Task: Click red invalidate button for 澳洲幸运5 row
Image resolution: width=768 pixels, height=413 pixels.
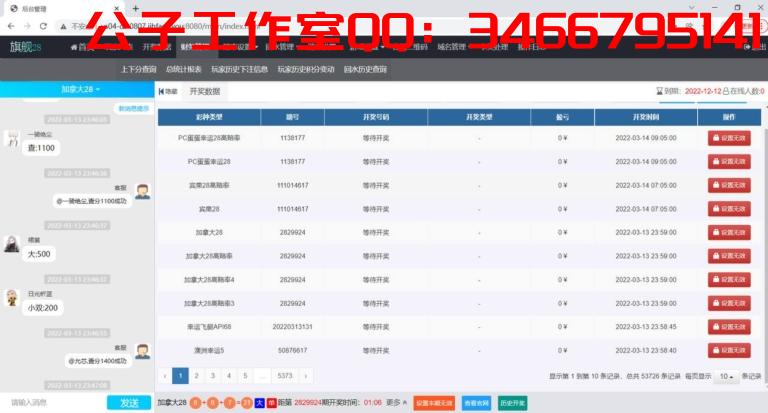Action: click(x=729, y=350)
